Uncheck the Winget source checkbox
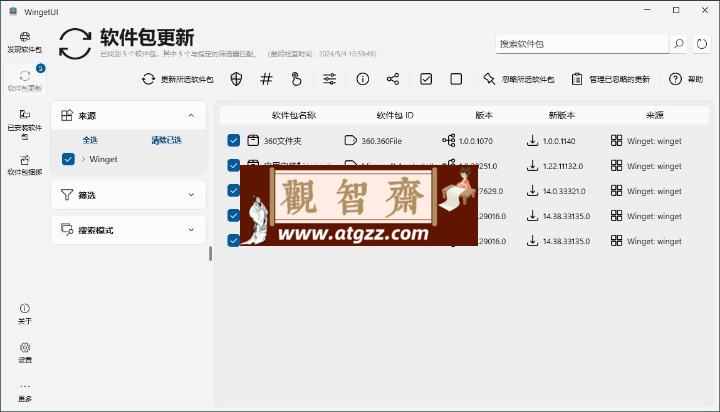The width and height of the screenshot is (720, 412). click(68, 159)
